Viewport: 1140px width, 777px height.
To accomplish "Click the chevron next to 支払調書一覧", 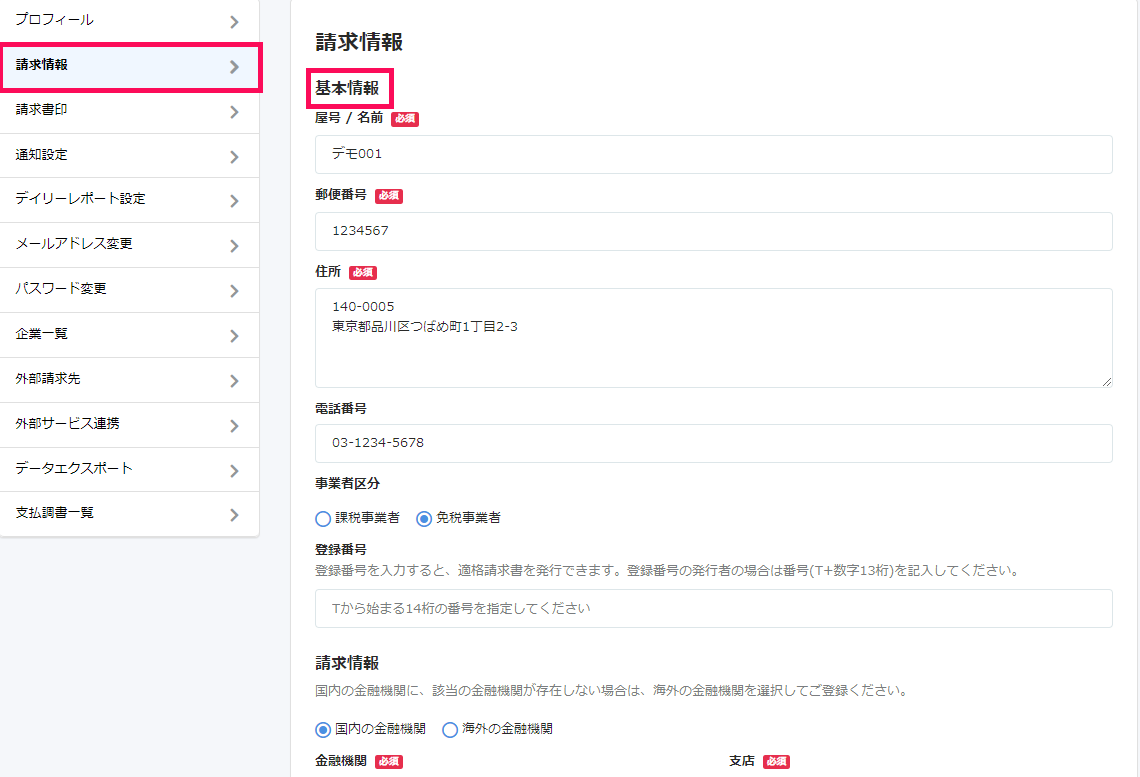I will point(234,515).
